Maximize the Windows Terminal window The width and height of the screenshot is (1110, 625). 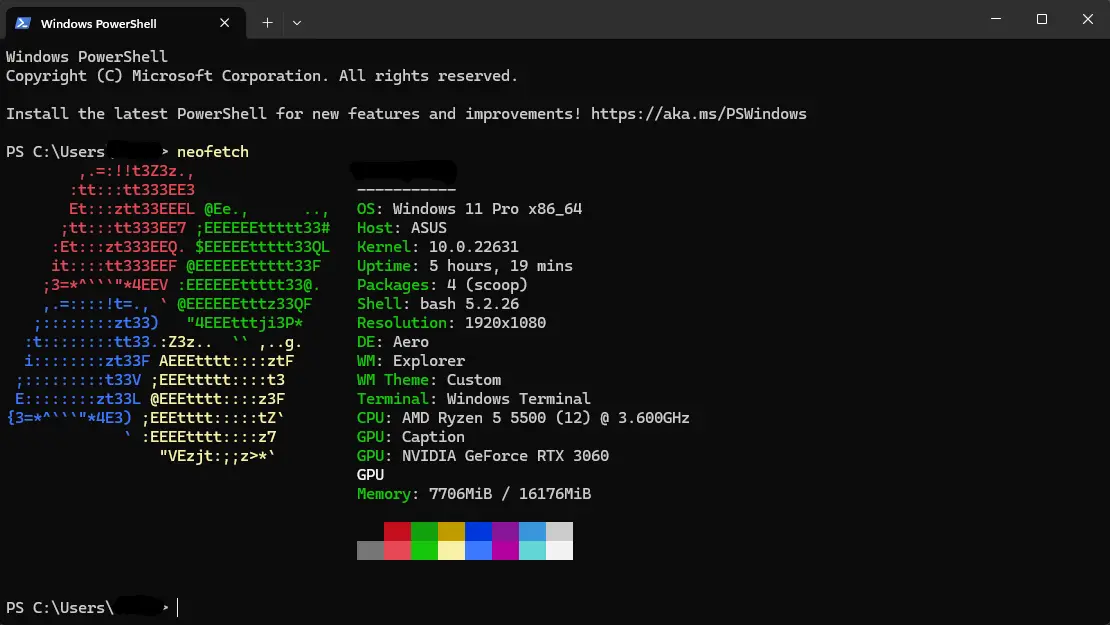pos(1041,19)
